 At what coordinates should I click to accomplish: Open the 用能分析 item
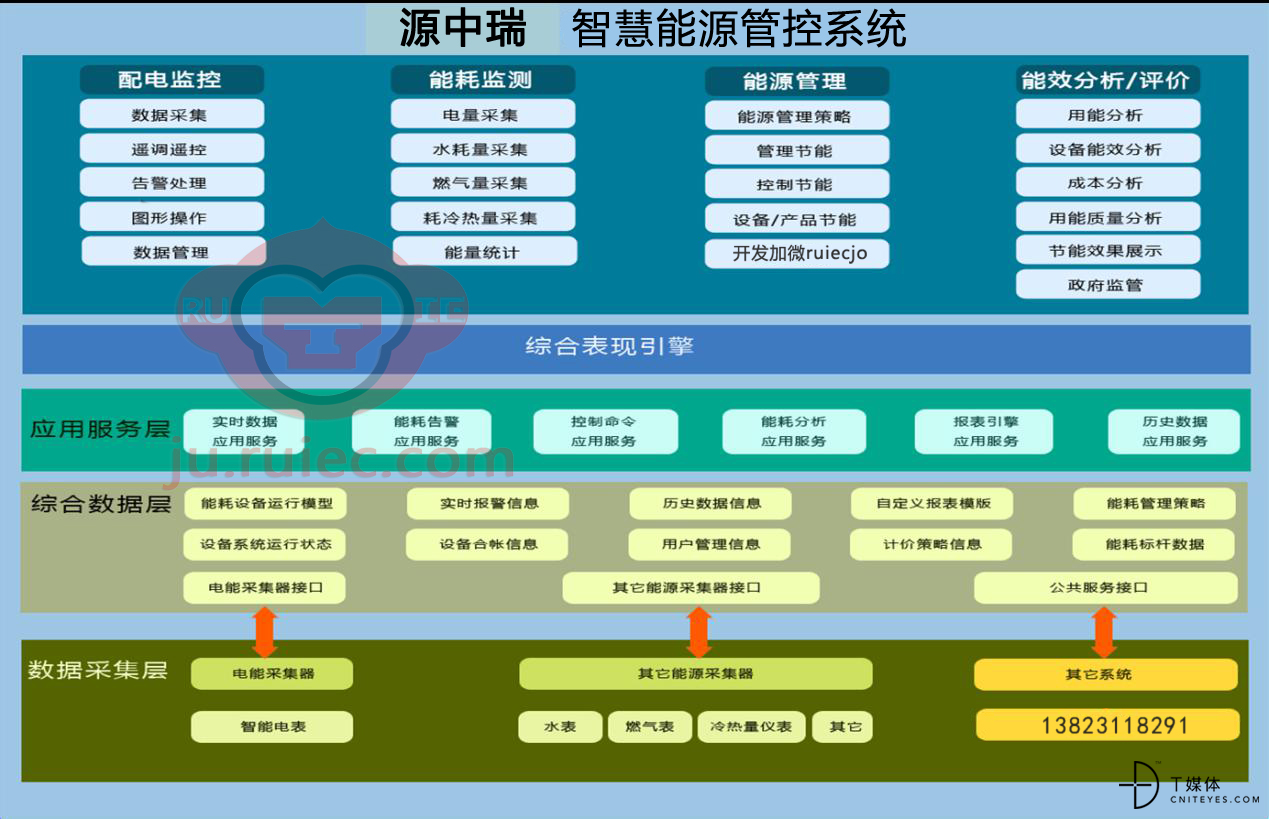(1107, 114)
